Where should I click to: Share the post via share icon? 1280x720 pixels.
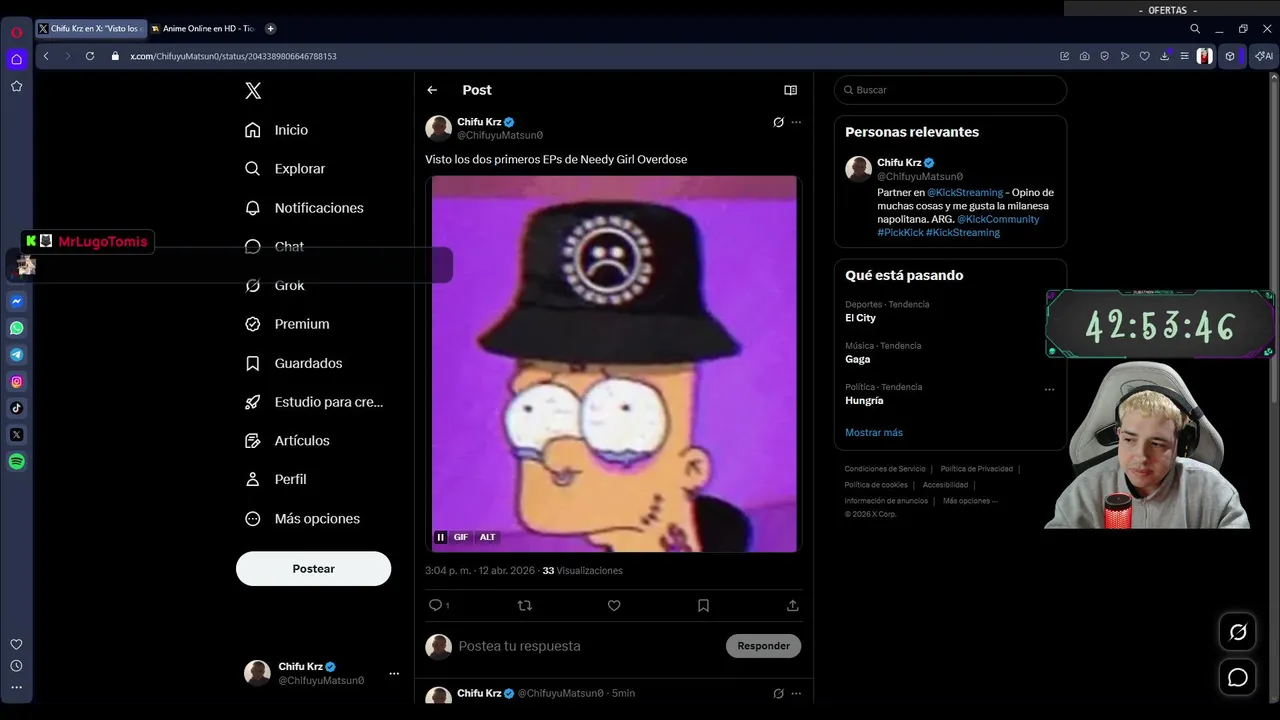click(793, 605)
